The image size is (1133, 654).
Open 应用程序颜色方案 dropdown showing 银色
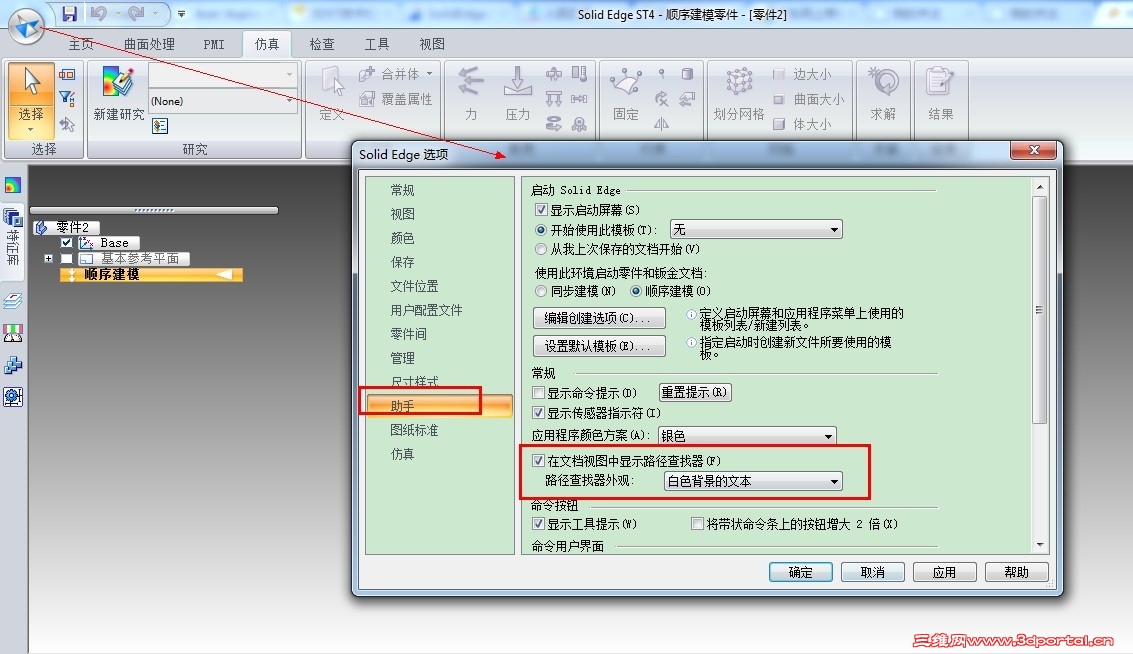[747, 436]
